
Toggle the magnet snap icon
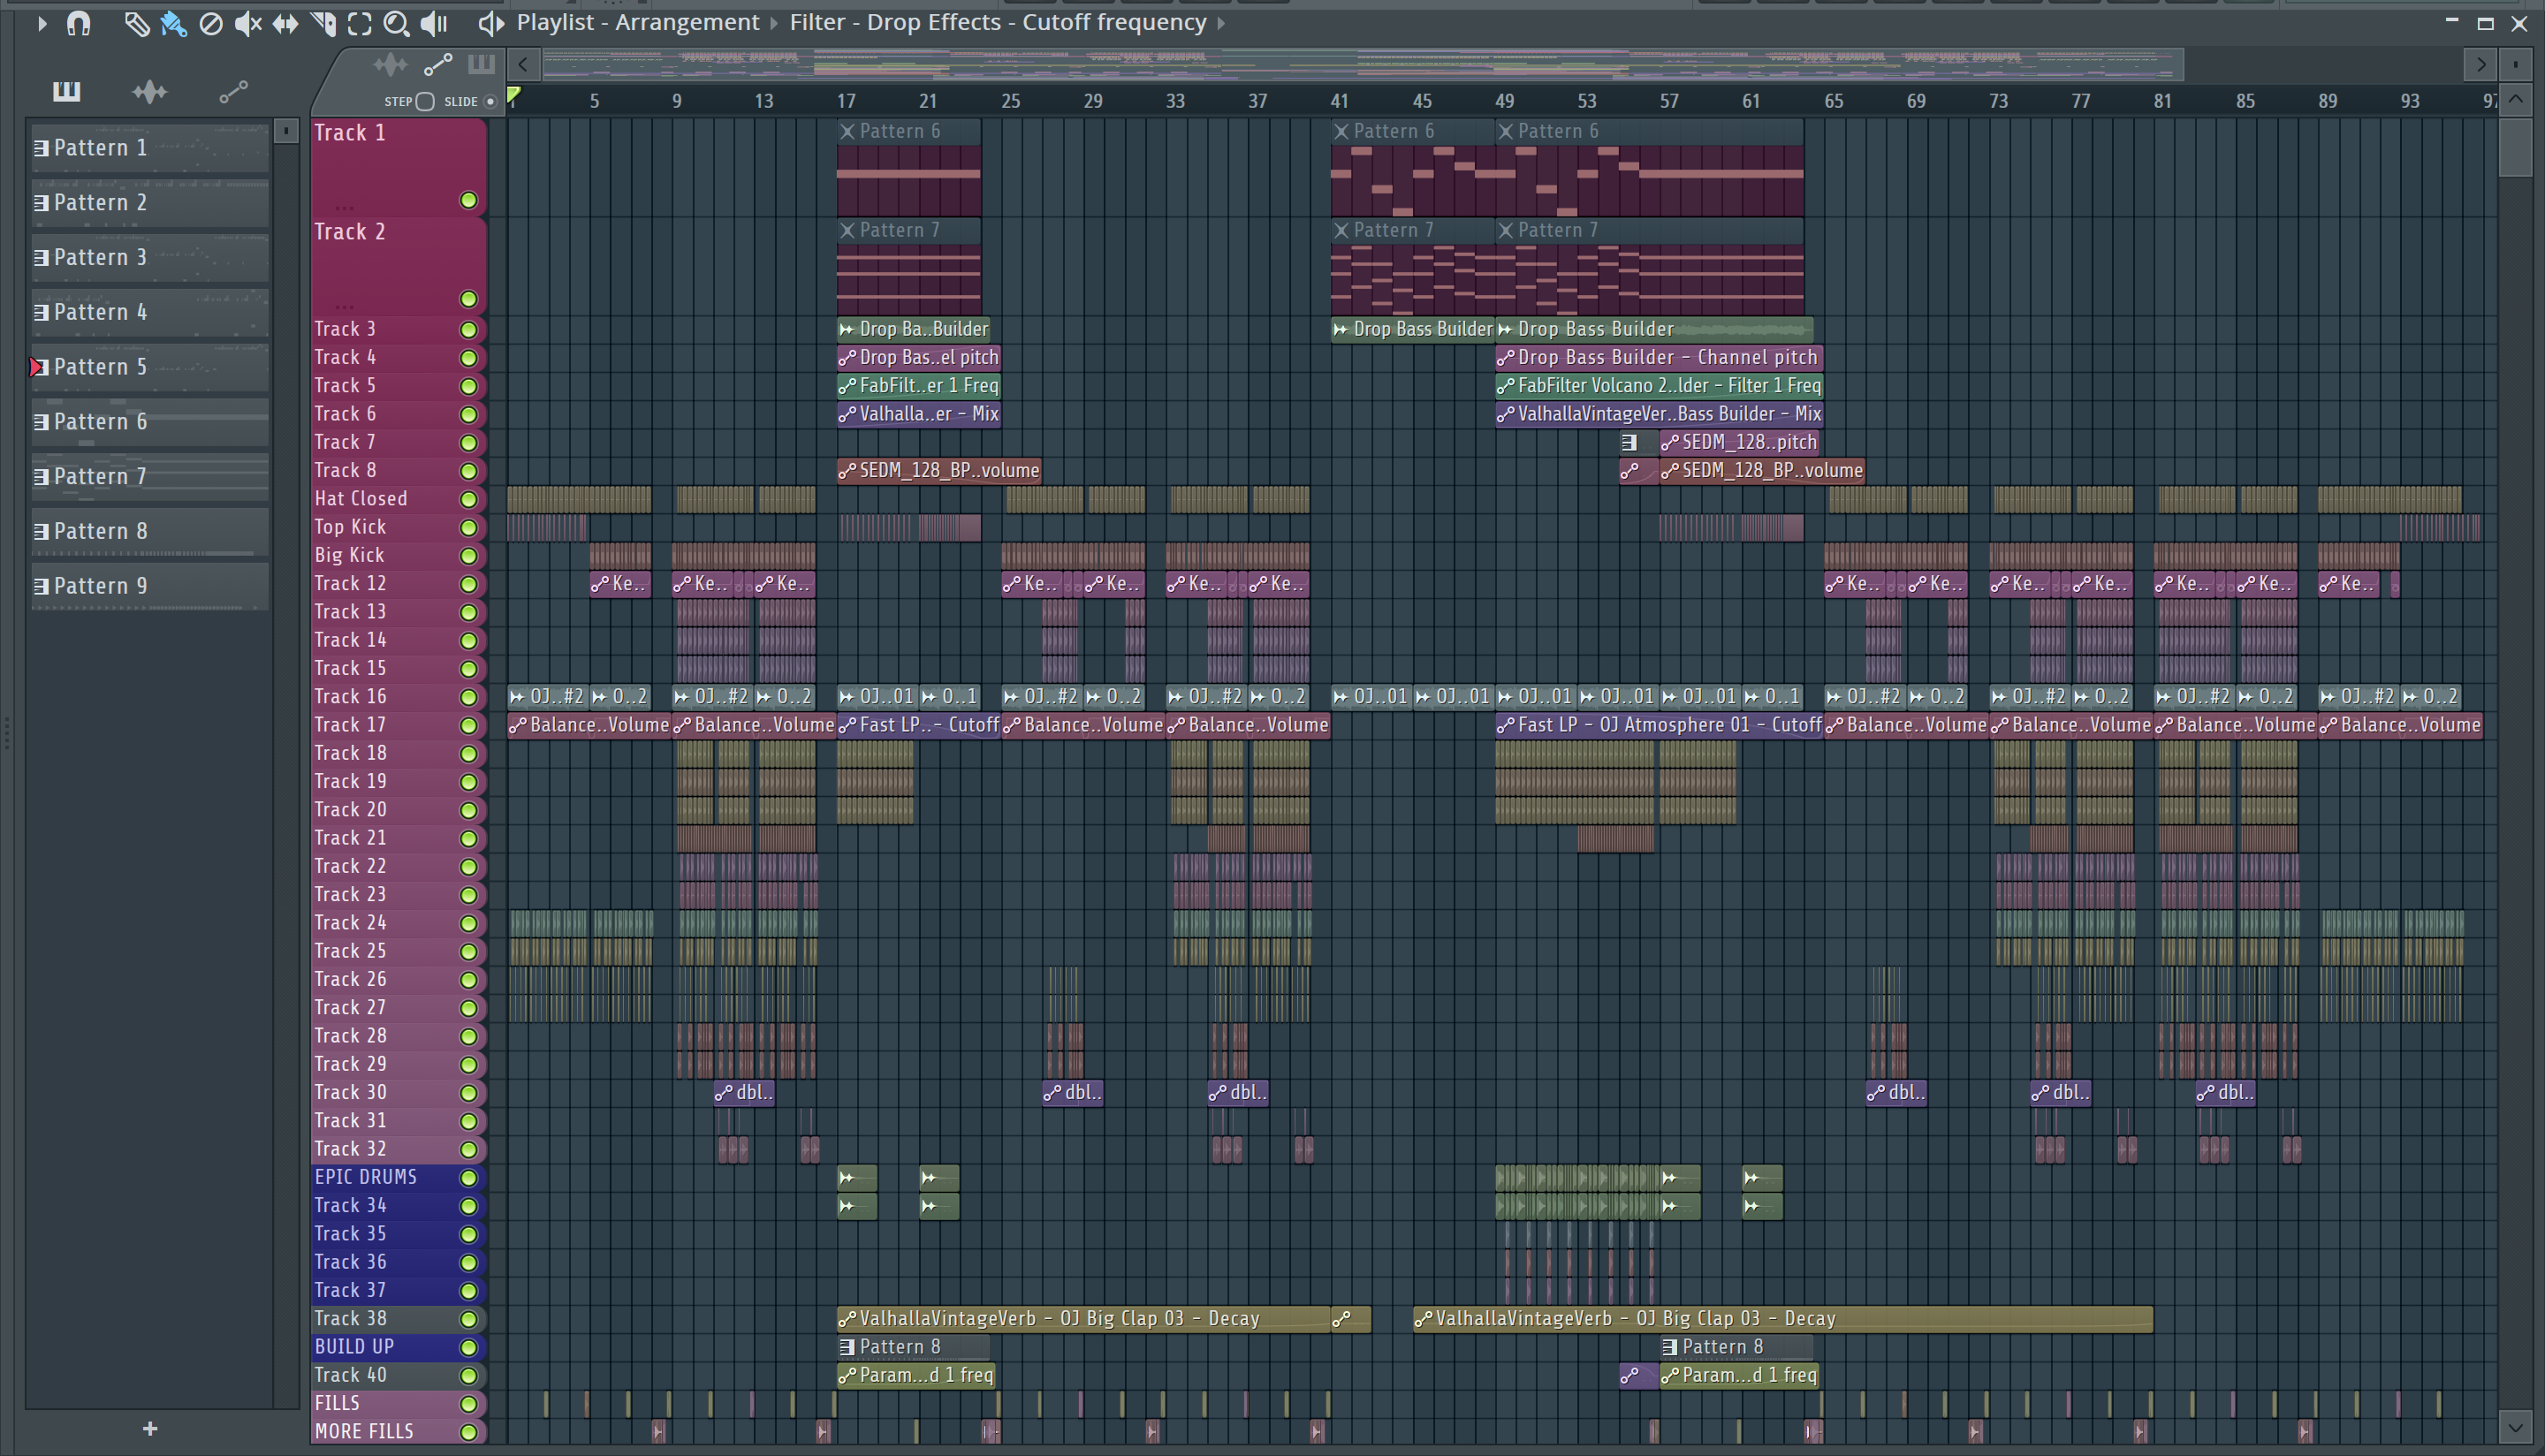pos(78,23)
